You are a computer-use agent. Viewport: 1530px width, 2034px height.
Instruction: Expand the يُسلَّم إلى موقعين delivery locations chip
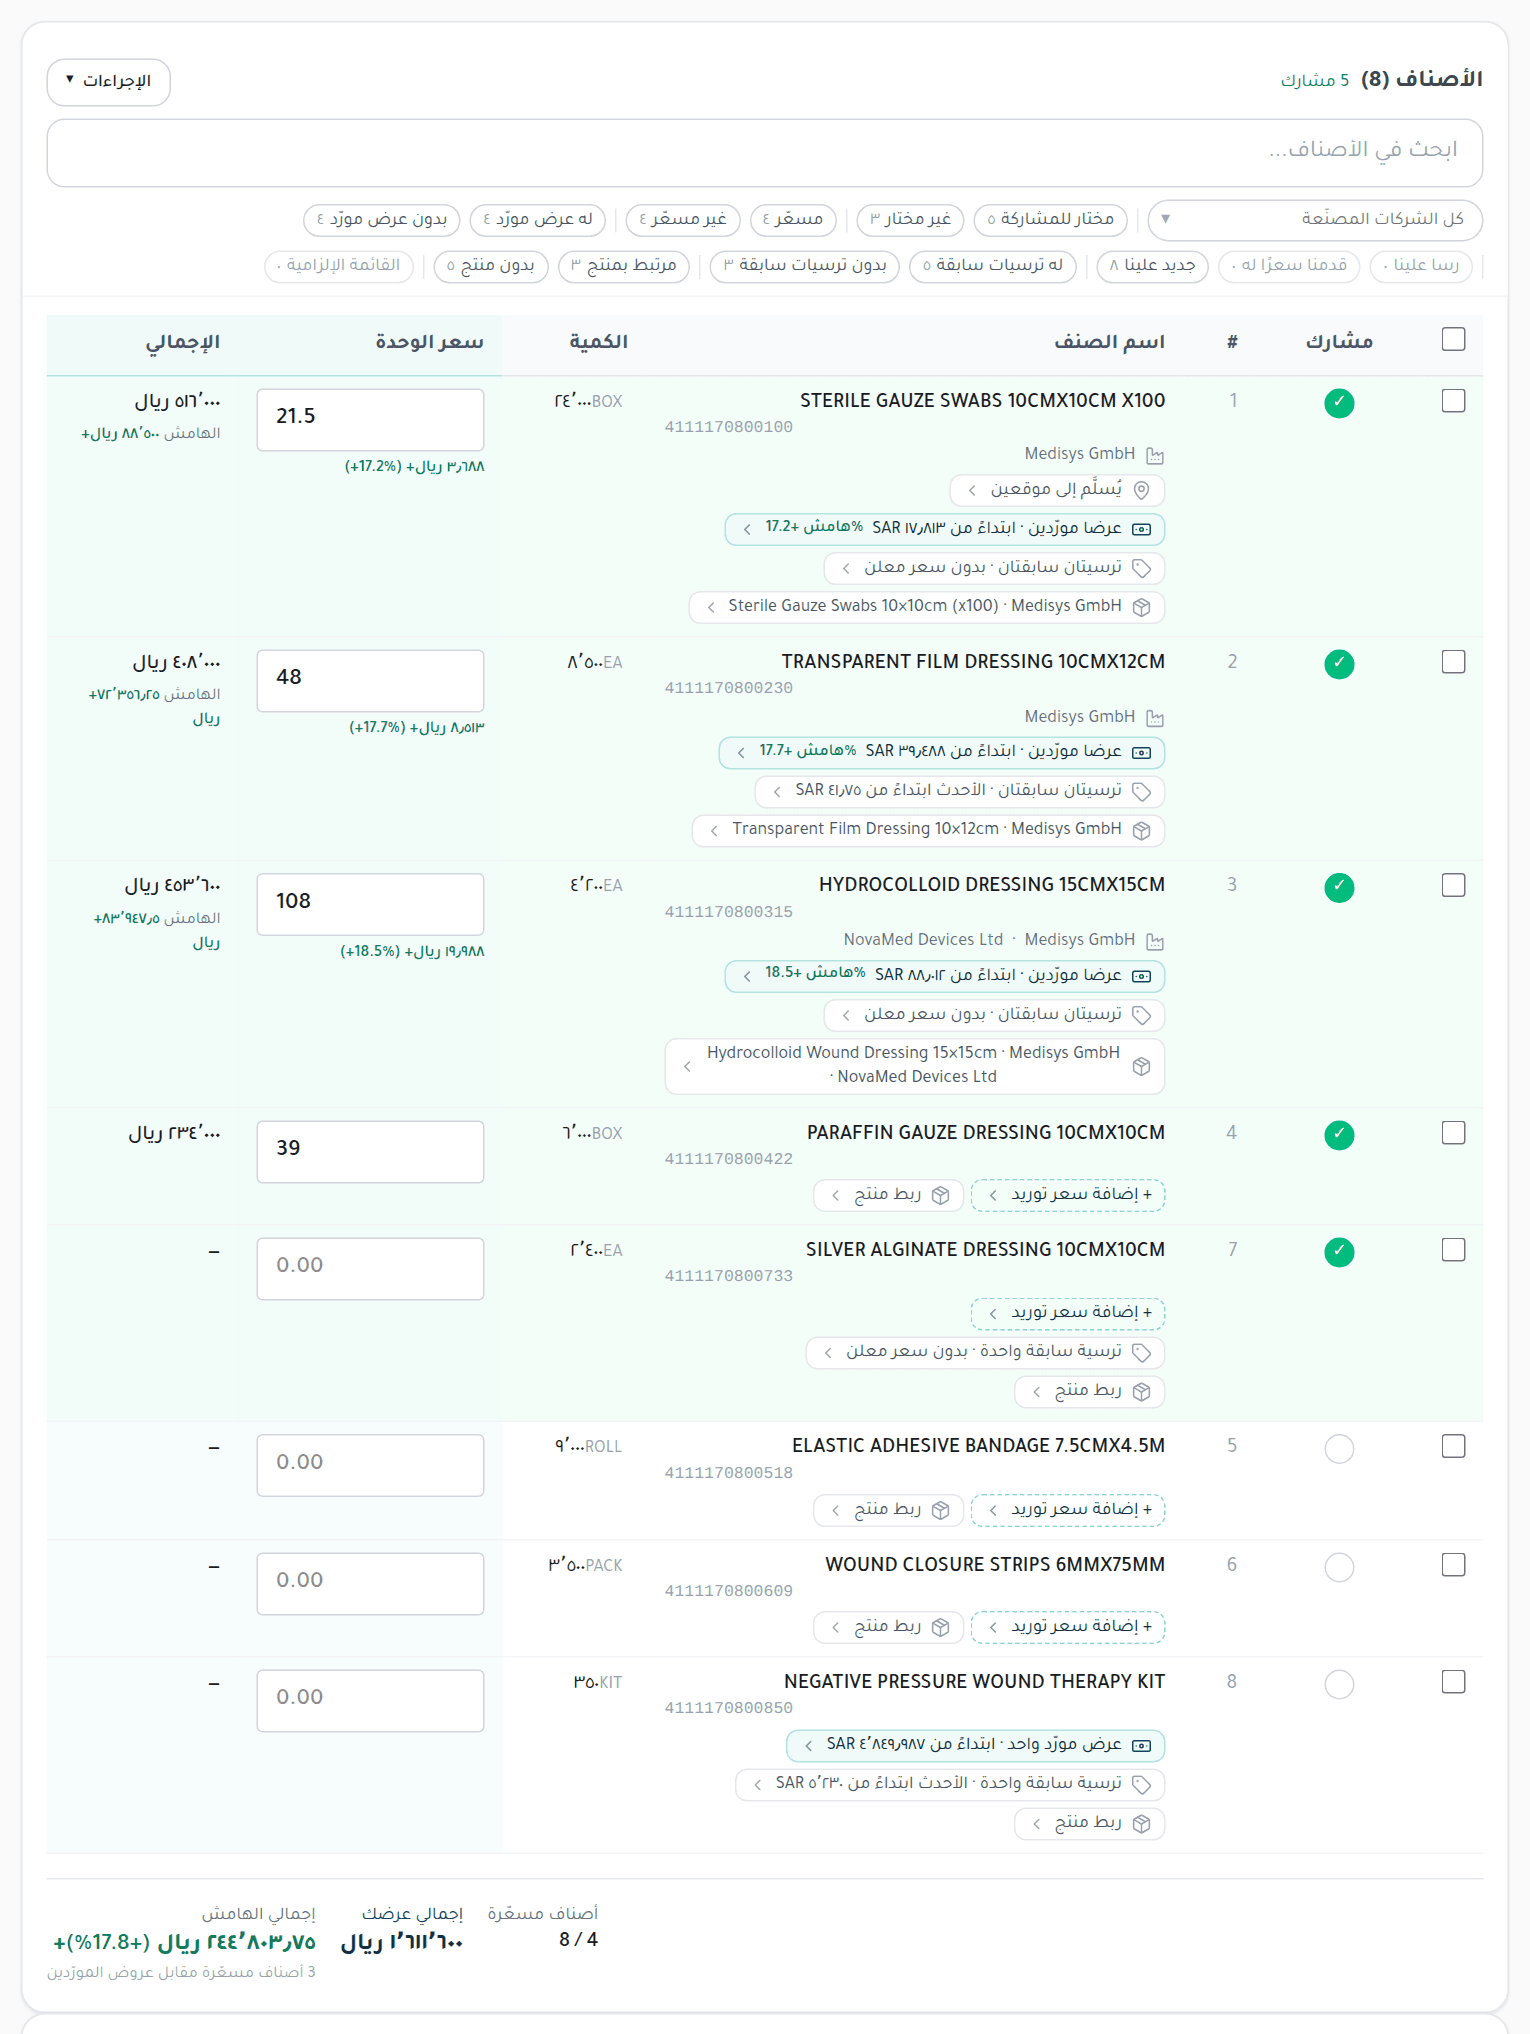click(1058, 490)
